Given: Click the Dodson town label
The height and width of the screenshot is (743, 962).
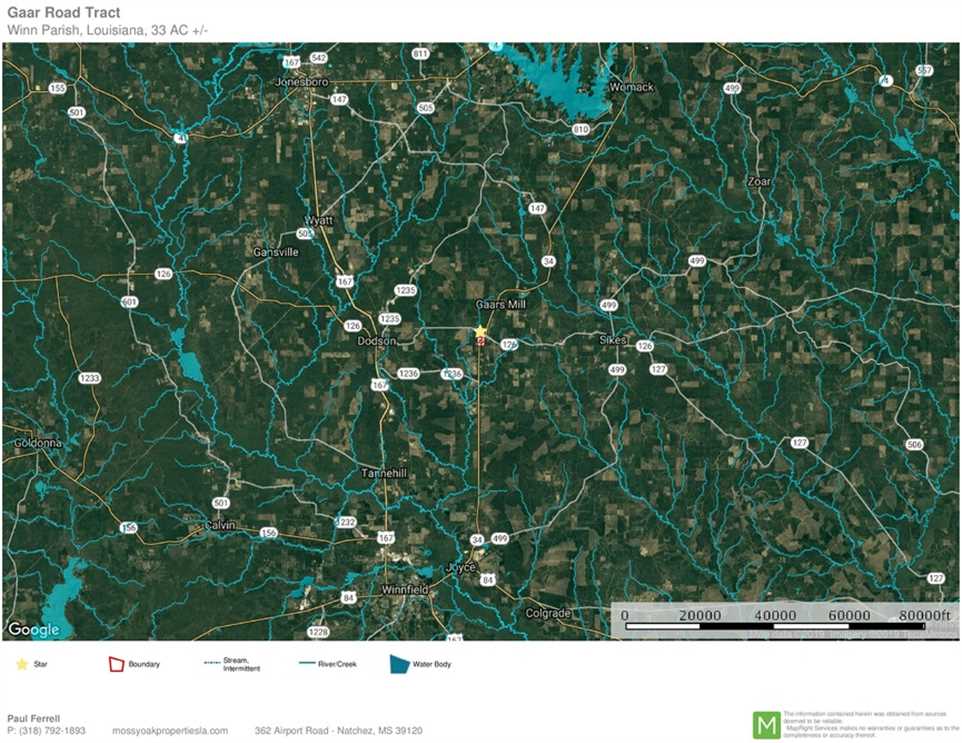Looking at the screenshot, I should pos(377,341).
